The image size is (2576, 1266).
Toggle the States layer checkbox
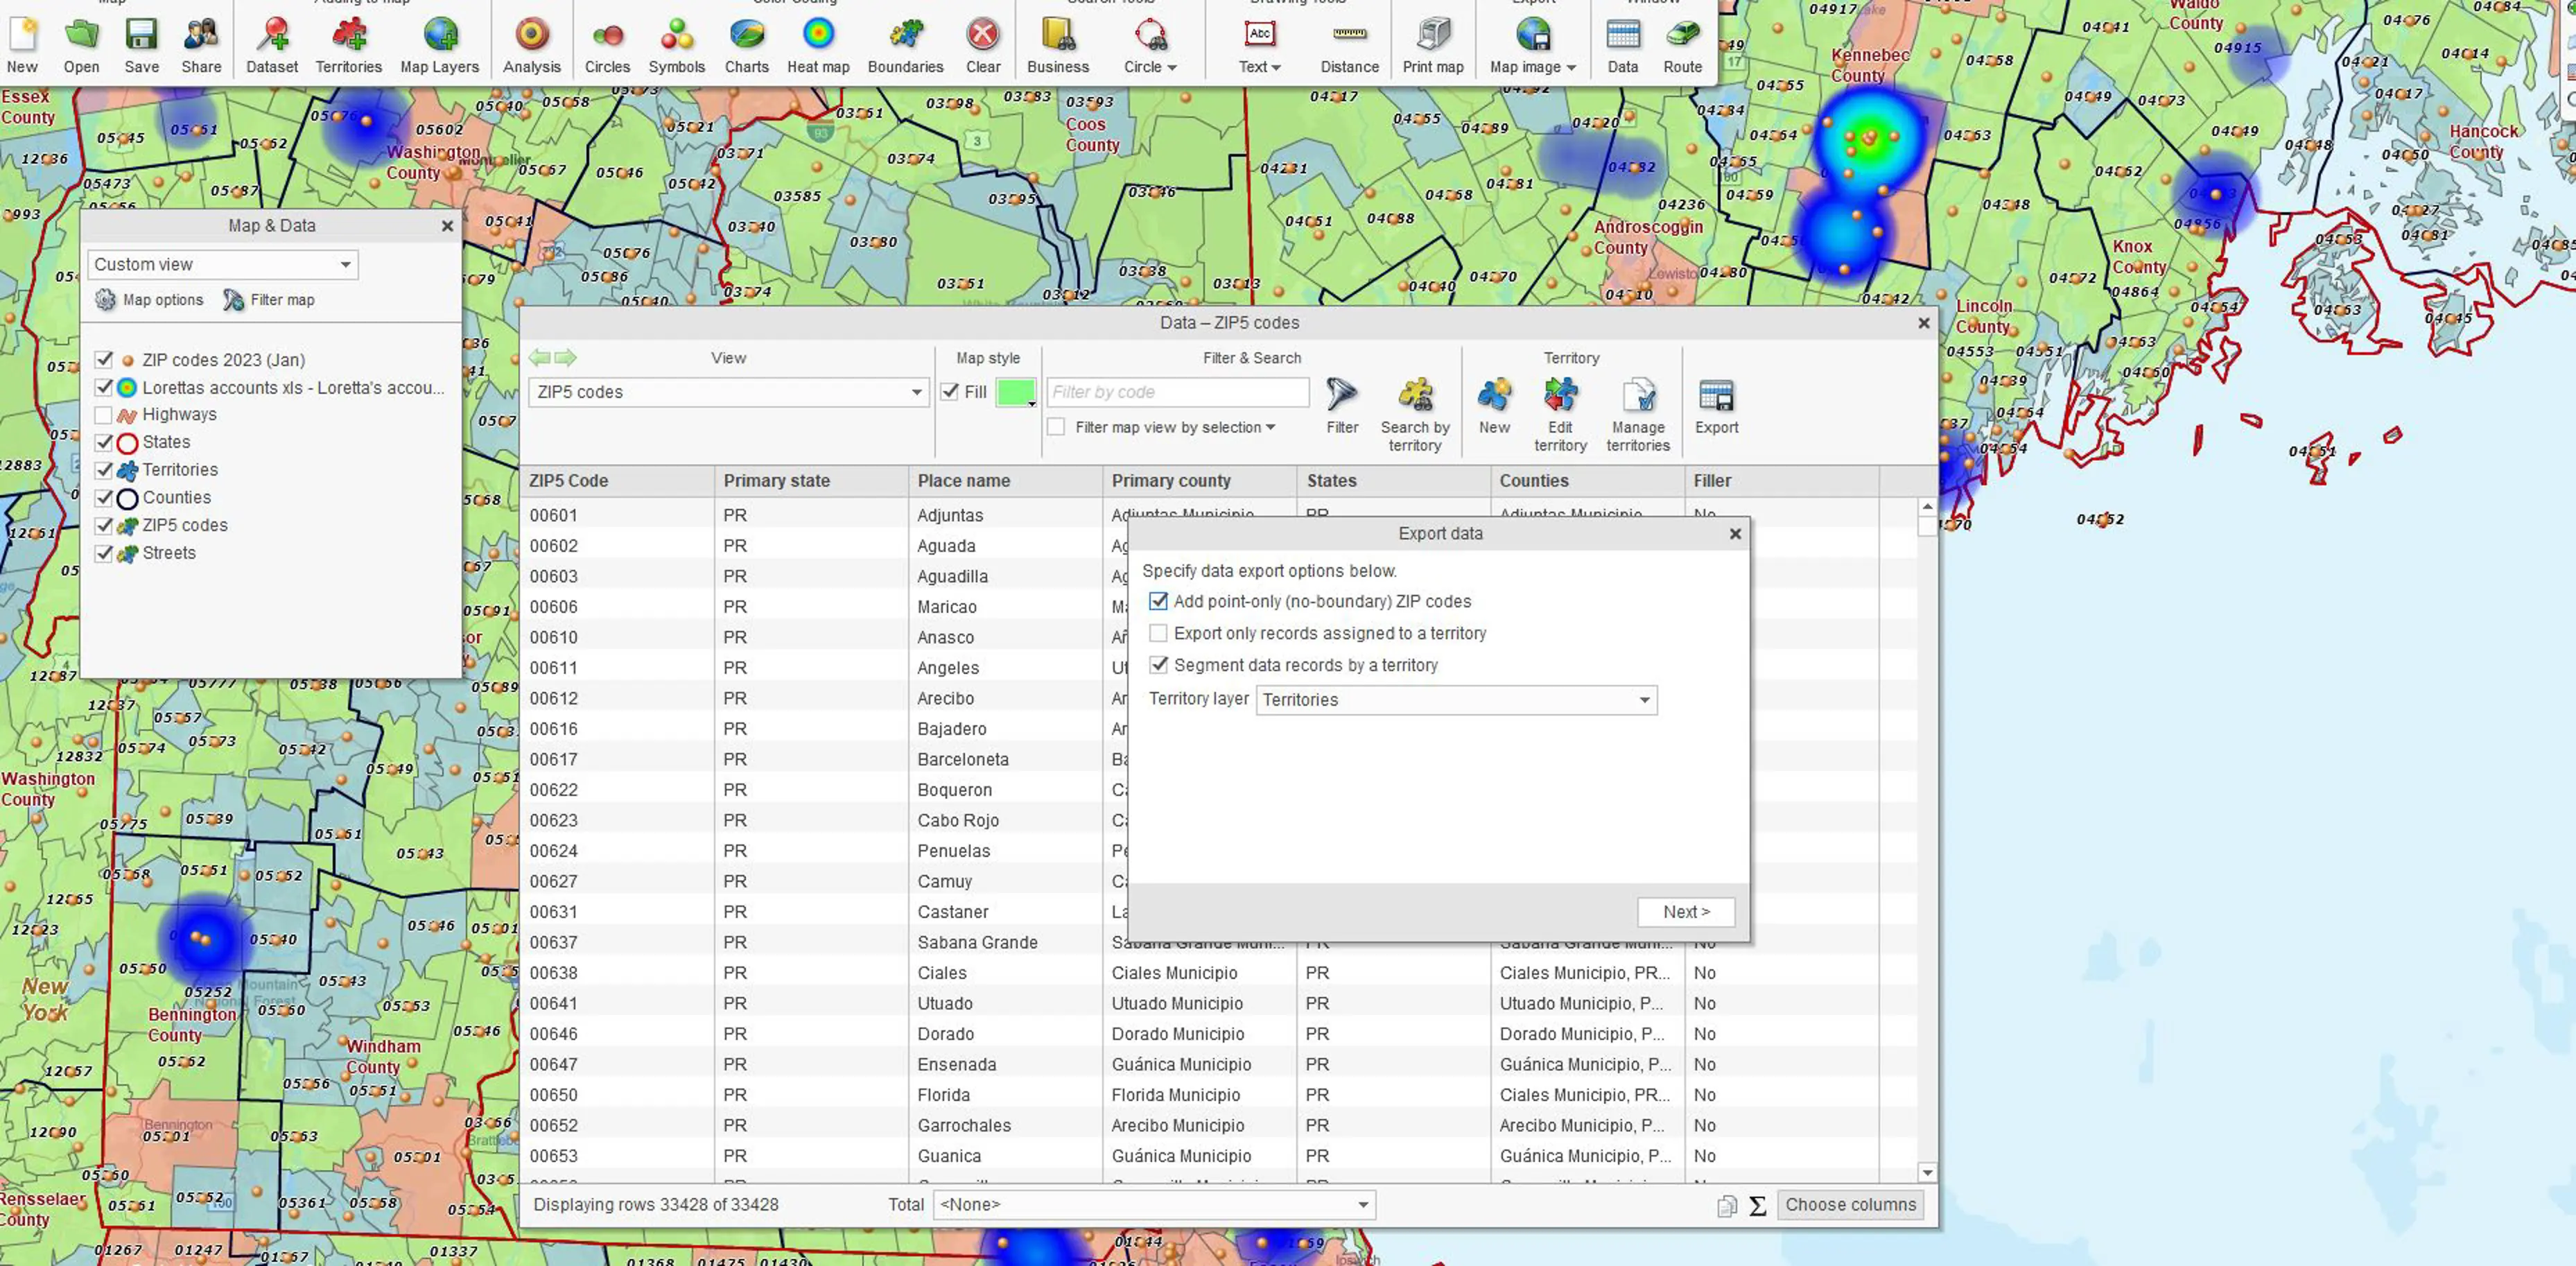(104, 442)
